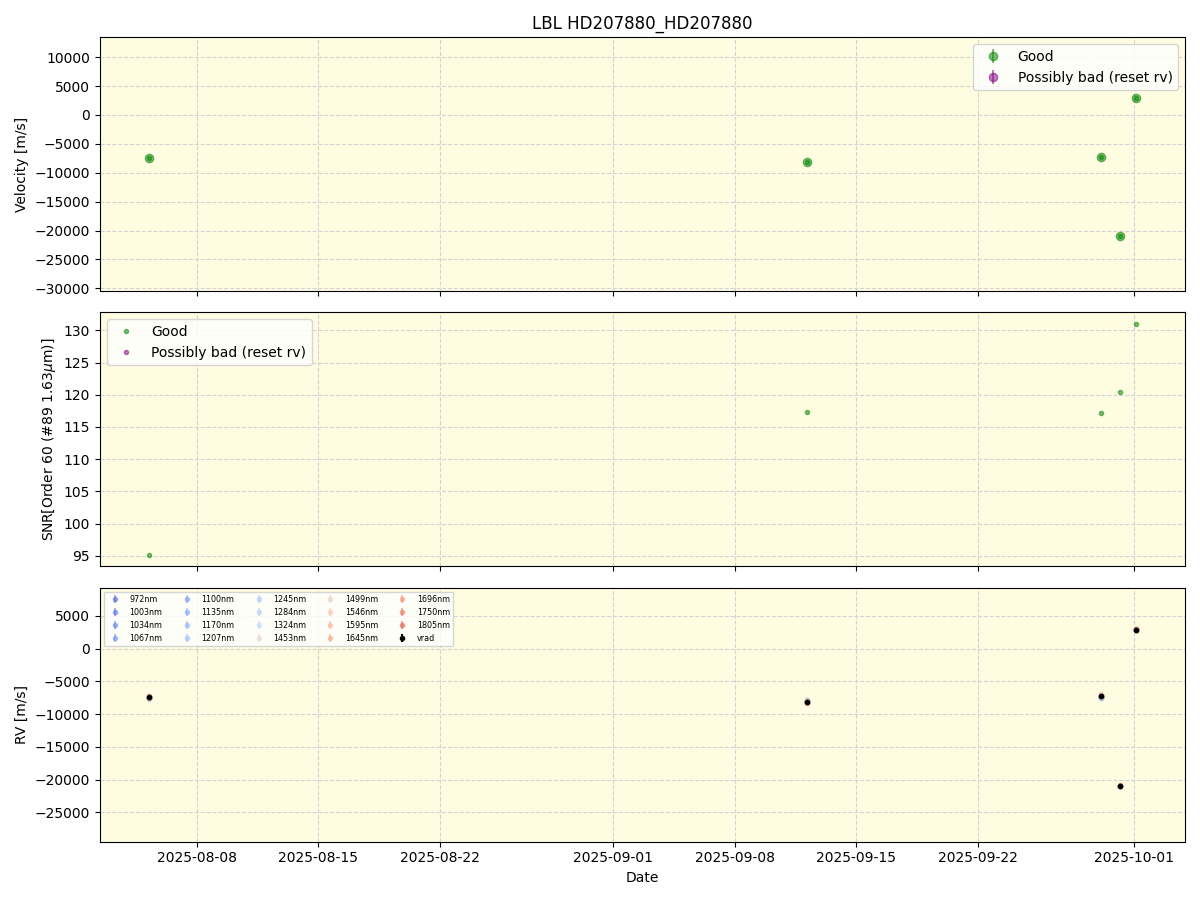Click the 1170nm legend marker
The height and width of the screenshot is (900, 1200).
pyautogui.click(x=187, y=625)
